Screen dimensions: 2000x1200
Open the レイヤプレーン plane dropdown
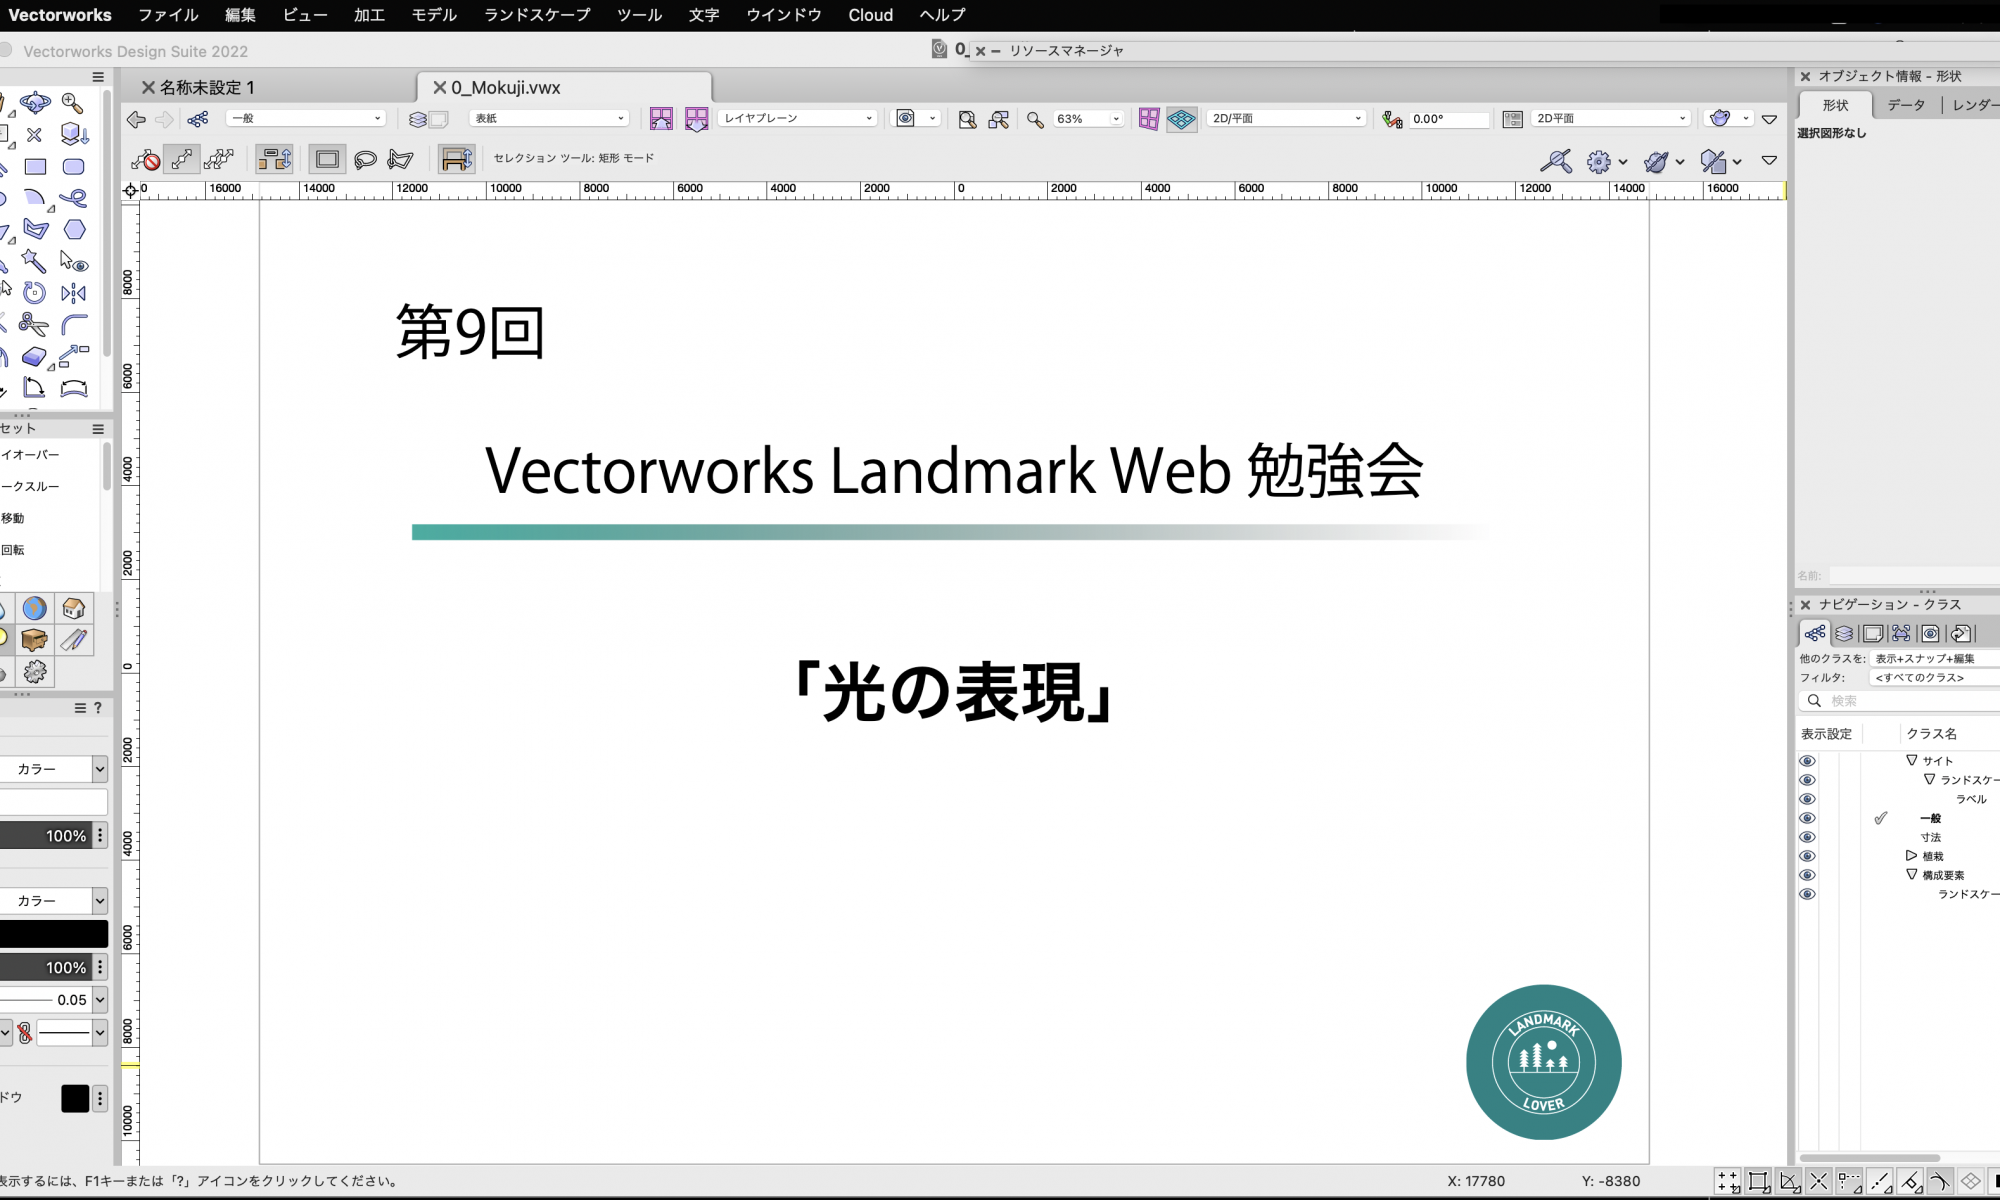click(x=797, y=118)
